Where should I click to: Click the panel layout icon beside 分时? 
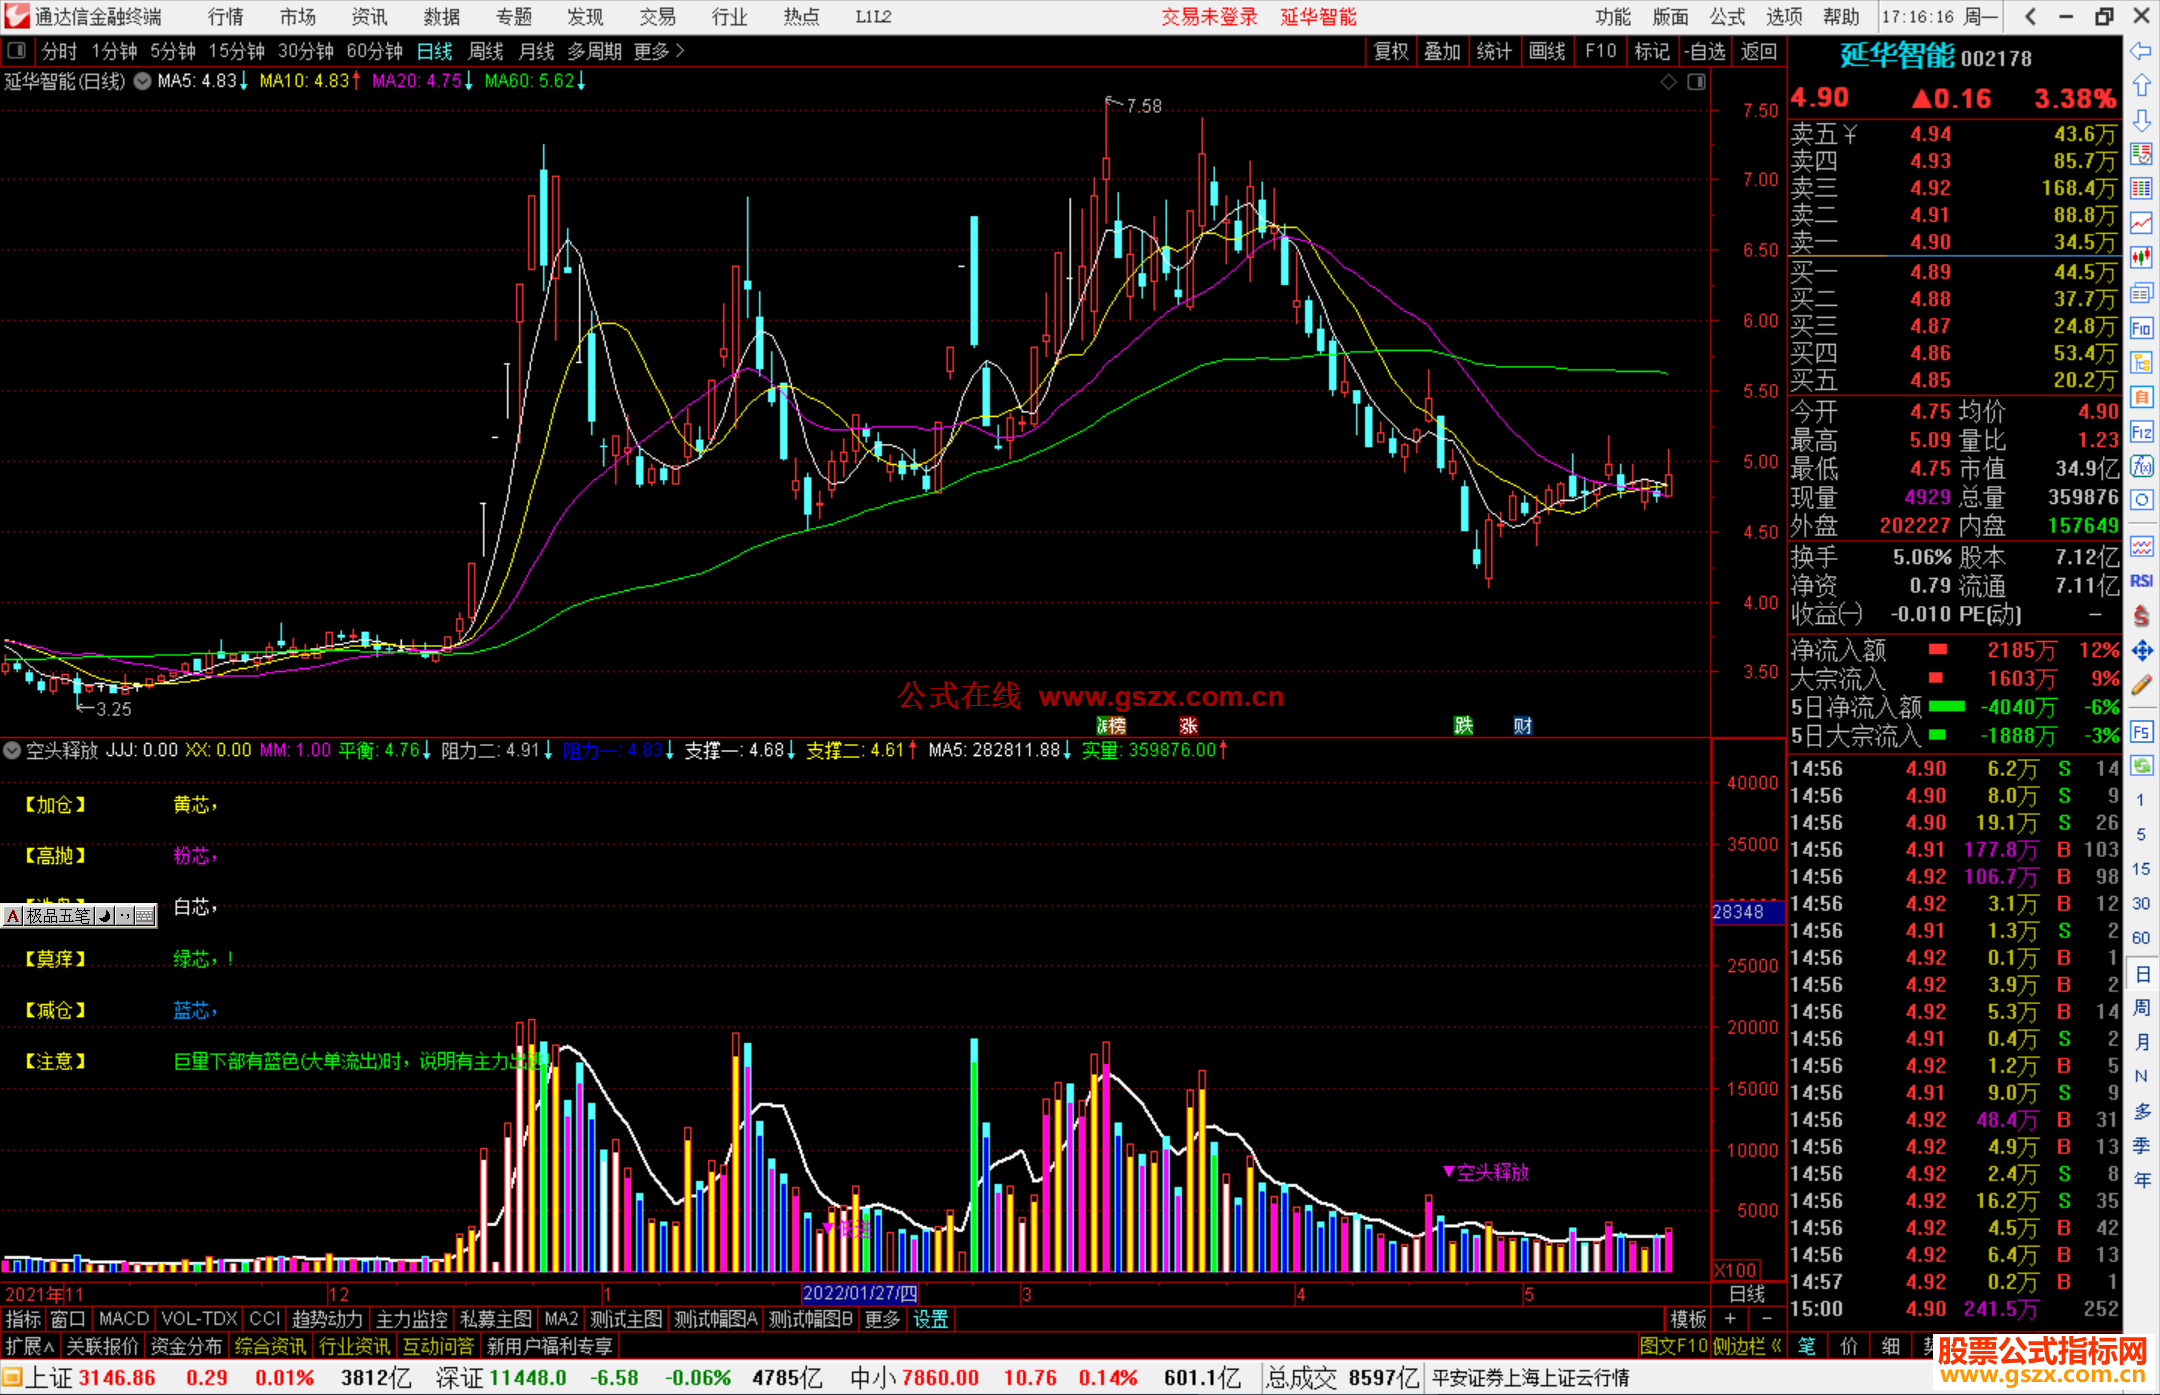pos(17,50)
